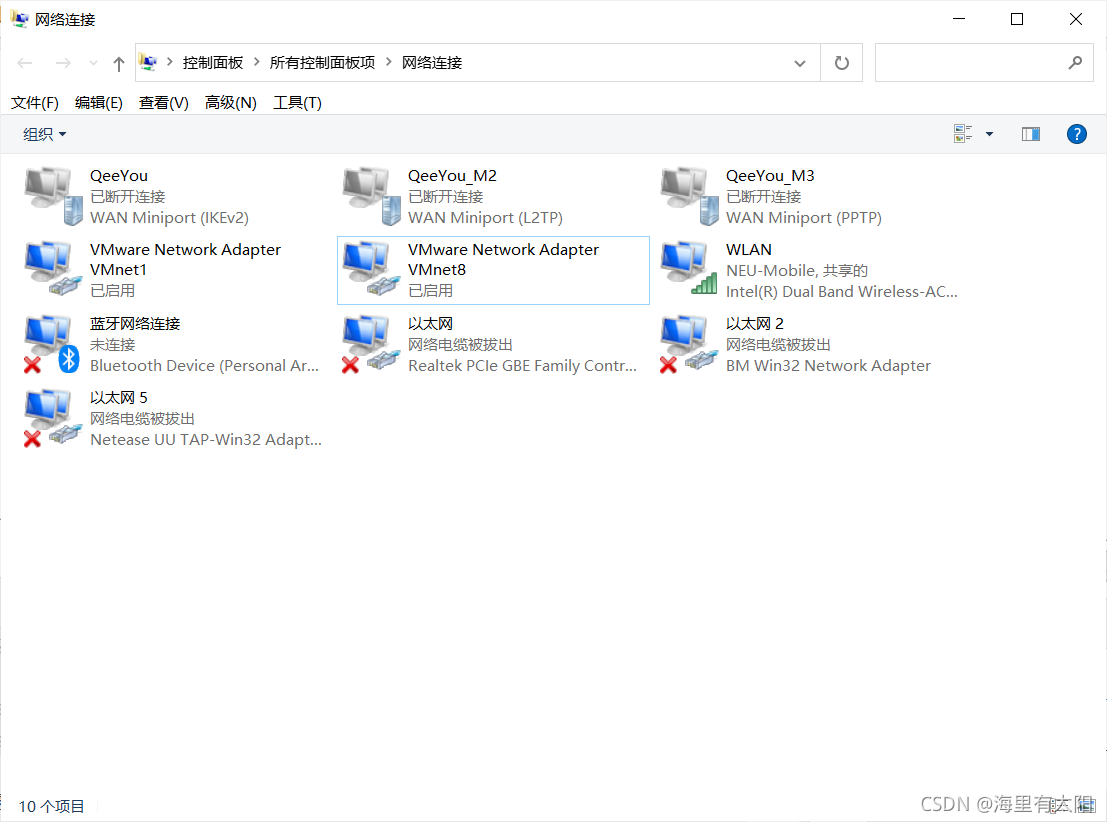This screenshot has width=1107, height=822.
Task: Open the 工具(T) menu
Action: (x=297, y=103)
